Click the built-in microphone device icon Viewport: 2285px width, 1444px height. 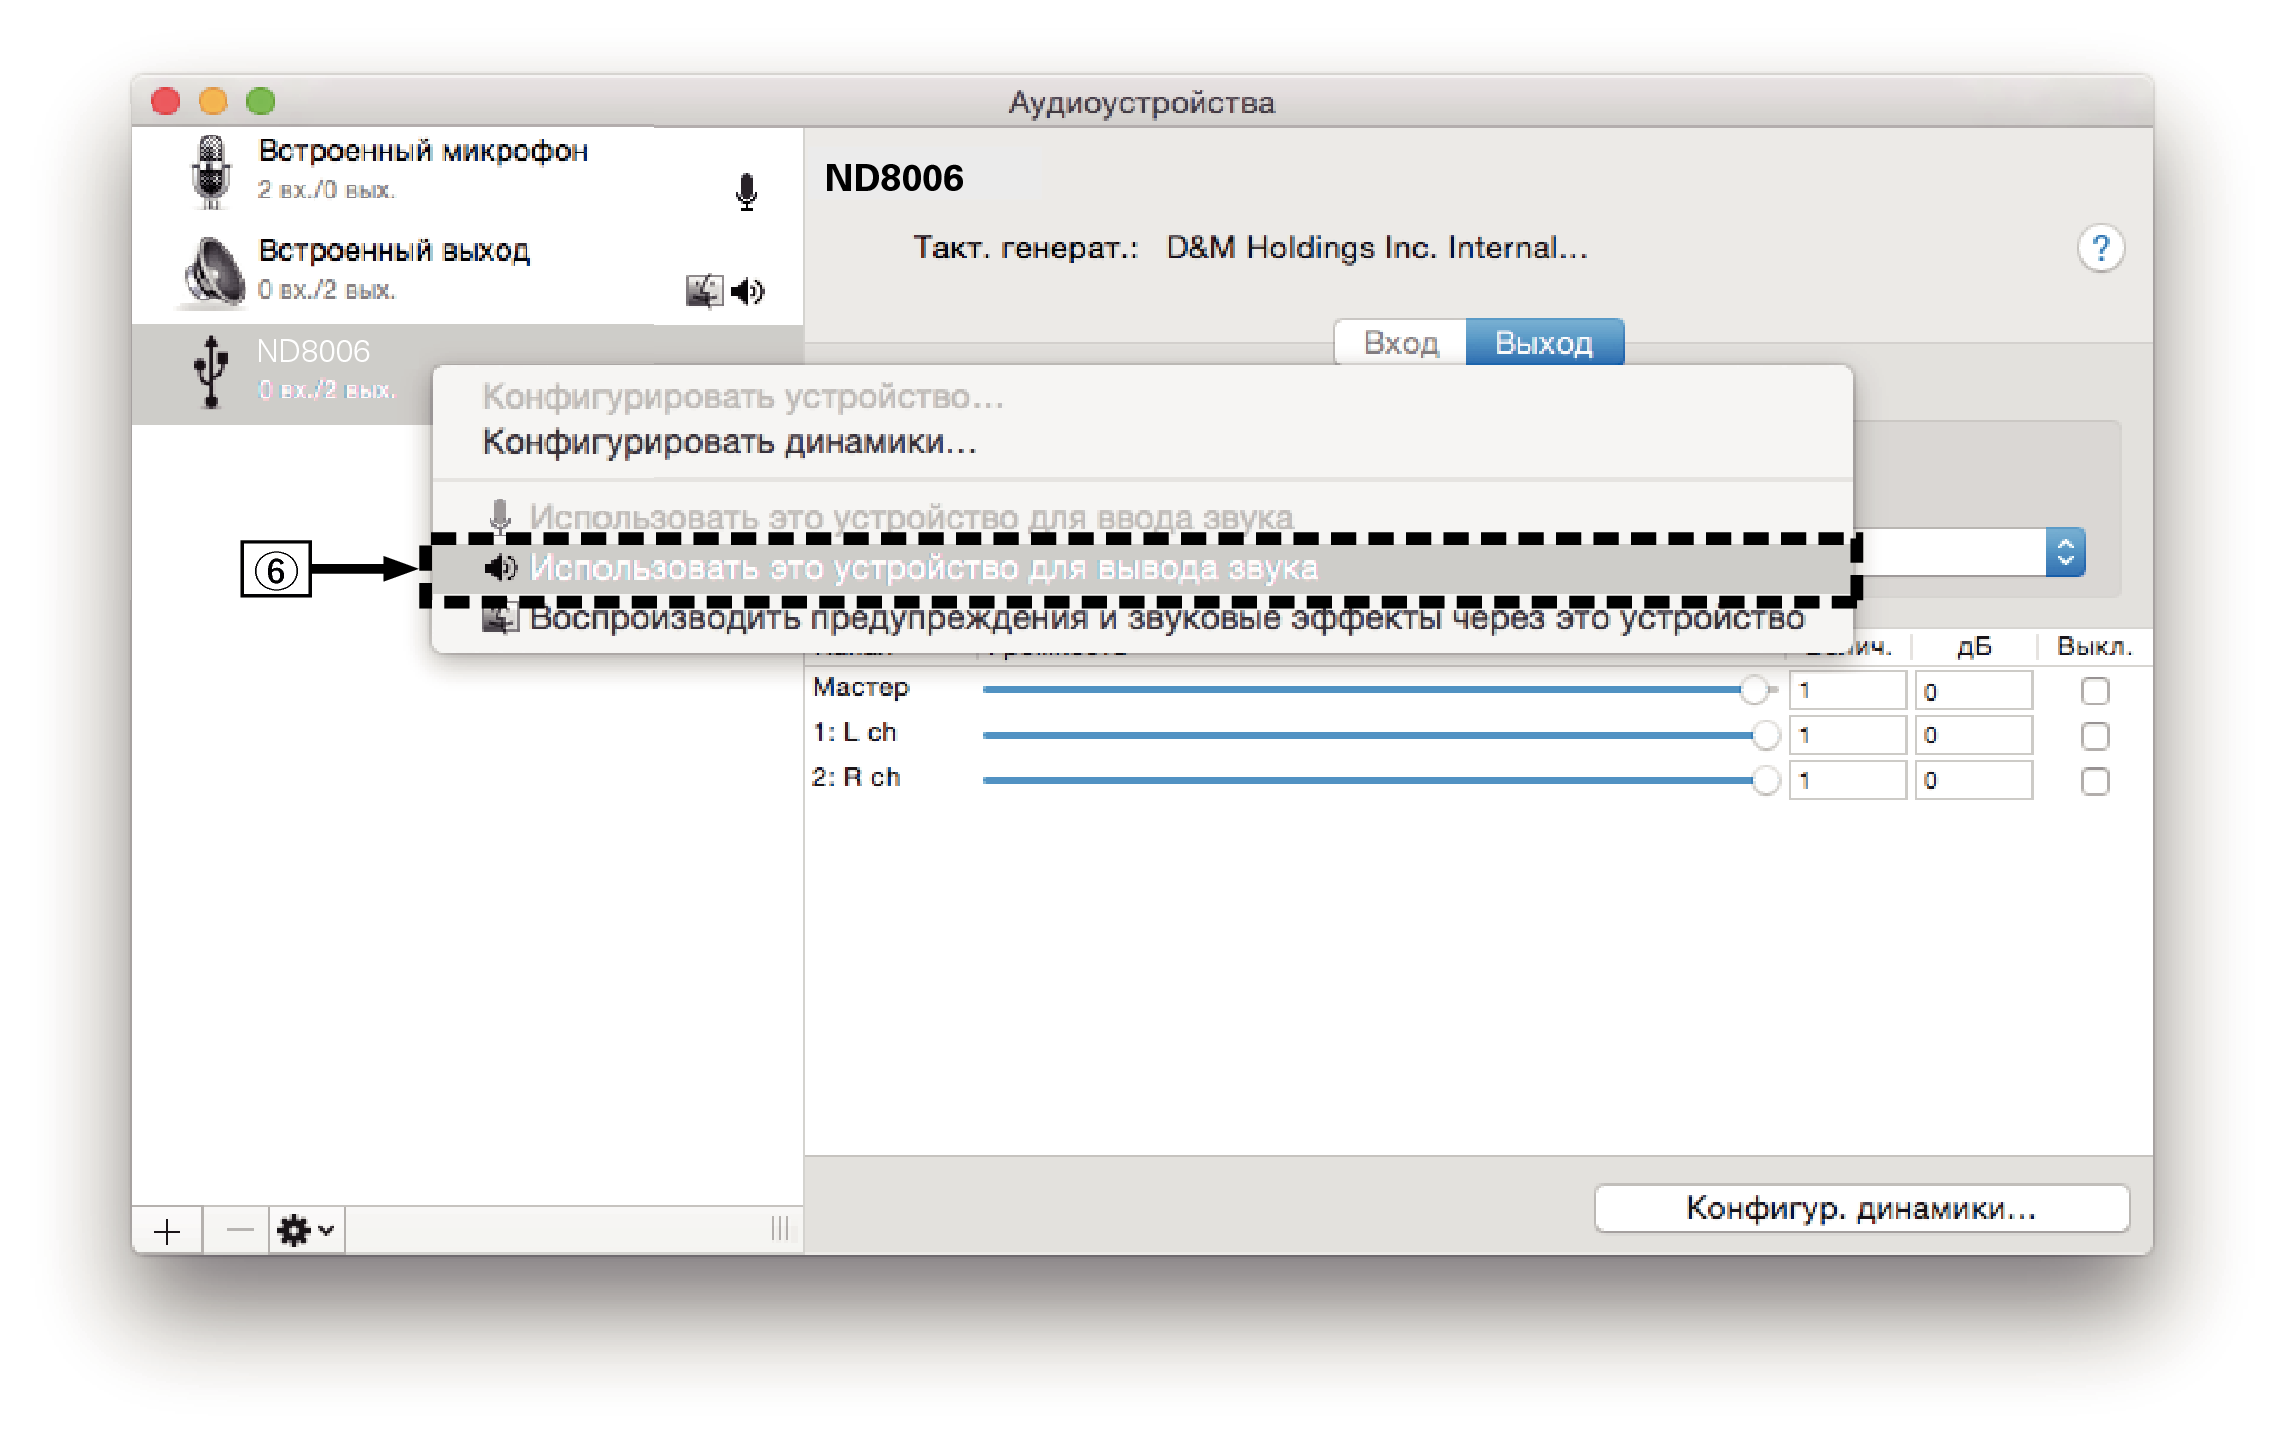[x=211, y=172]
